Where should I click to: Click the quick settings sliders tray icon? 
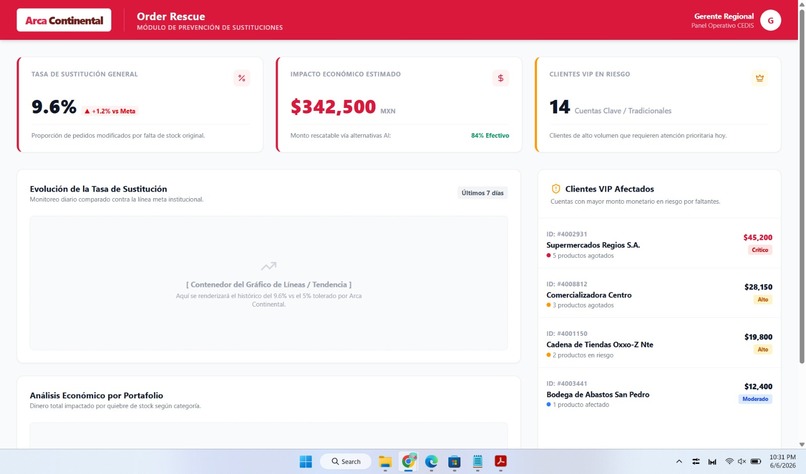pos(695,462)
